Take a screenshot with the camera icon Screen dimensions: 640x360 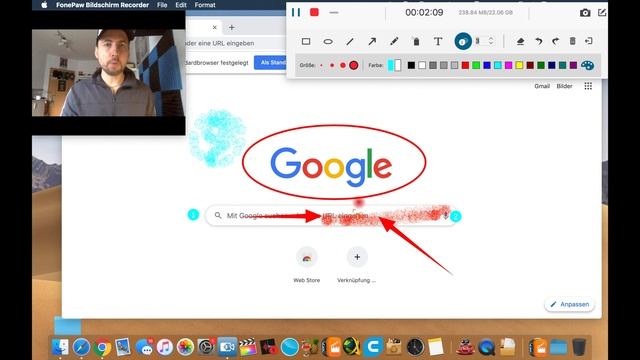[x=585, y=13]
